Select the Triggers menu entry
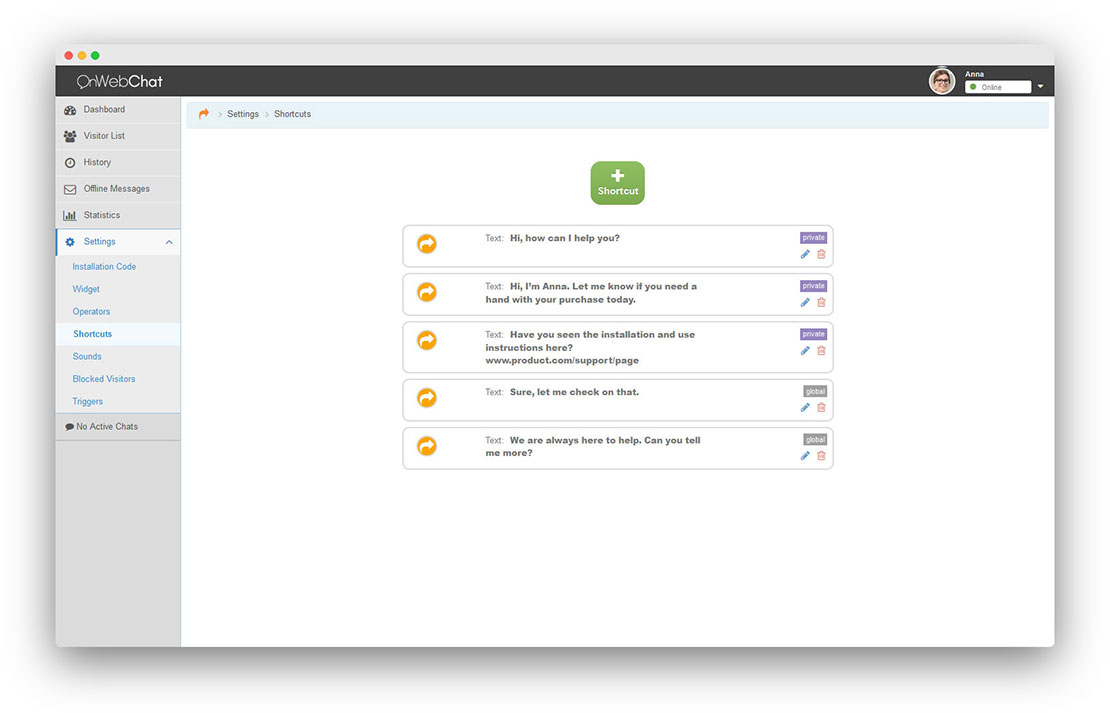The width and height of the screenshot is (1110, 713). point(88,401)
